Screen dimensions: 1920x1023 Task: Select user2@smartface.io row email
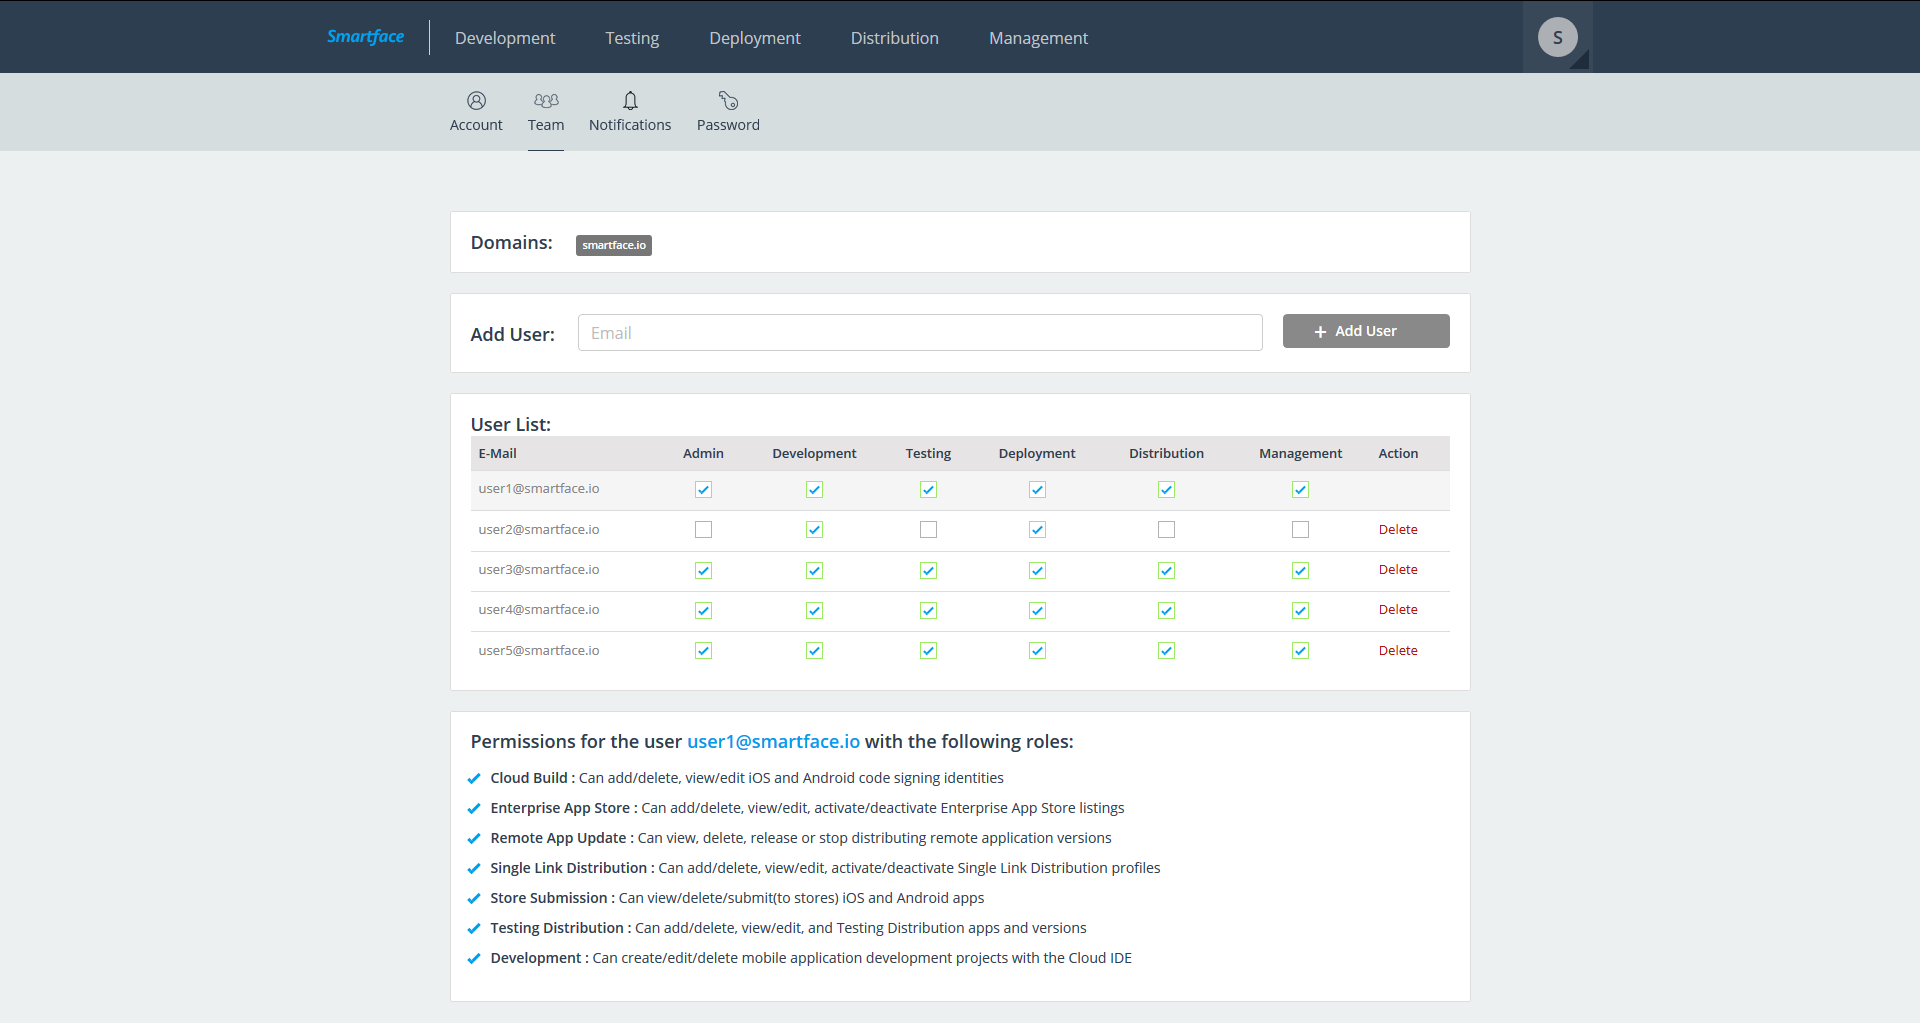[x=539, y=530]
